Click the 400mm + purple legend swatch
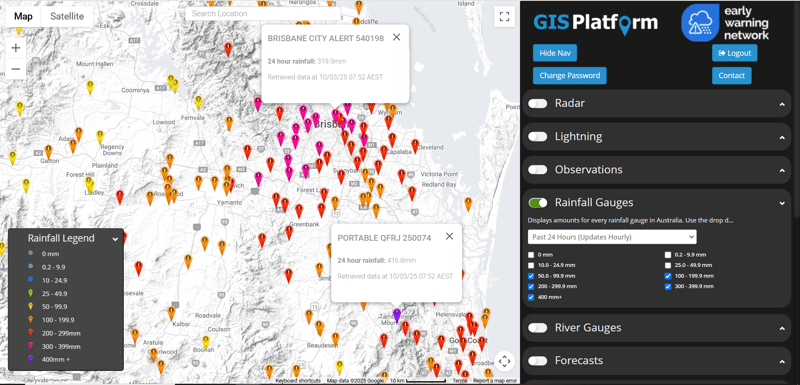Viewport: 800px width, 385px height. pos(30,359)
